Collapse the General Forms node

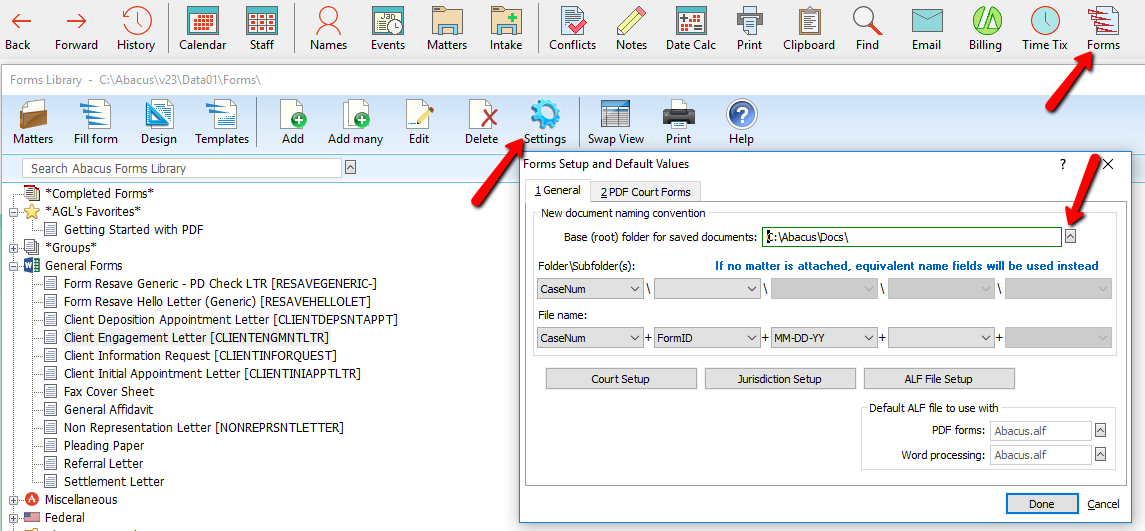click(14, 266)
